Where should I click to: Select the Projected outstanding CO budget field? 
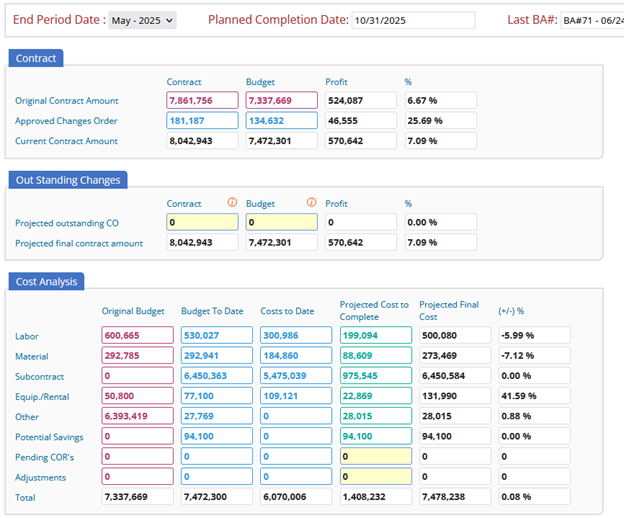(281, 222)
